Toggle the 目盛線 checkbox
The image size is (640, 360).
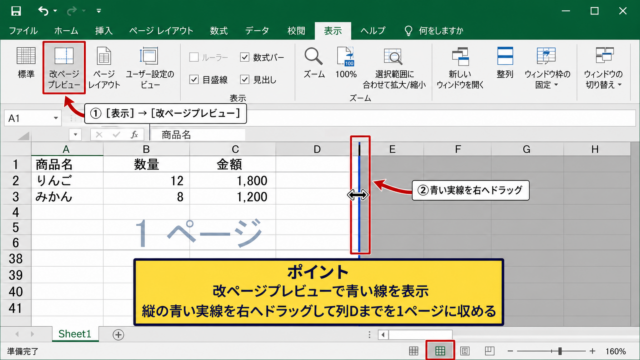[194, 80]
